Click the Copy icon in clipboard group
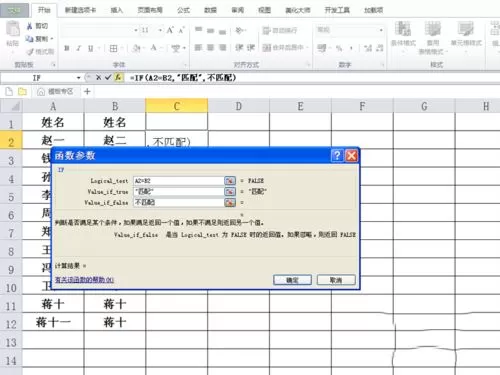Viewport: 500px width, 375px height. (x=30, y=39)
